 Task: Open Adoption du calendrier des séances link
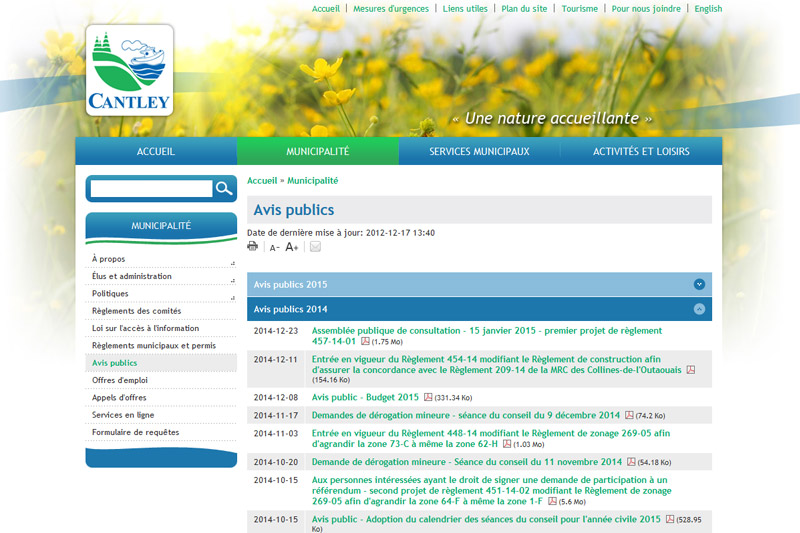486,519
